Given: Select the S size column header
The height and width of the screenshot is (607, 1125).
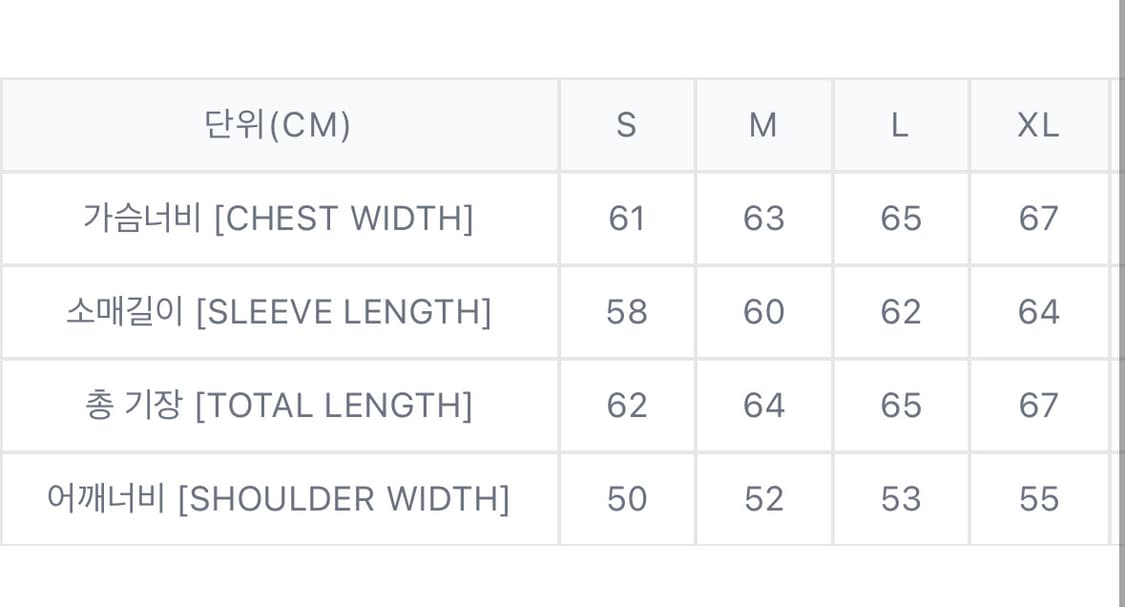Looking at the screenshot, I should click(626, 125).
